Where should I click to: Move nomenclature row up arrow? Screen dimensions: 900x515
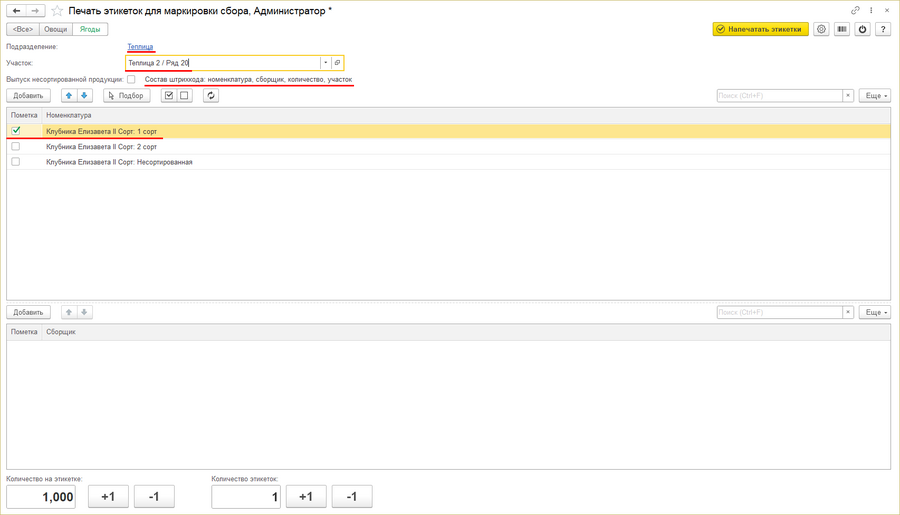tap(69, 96)
